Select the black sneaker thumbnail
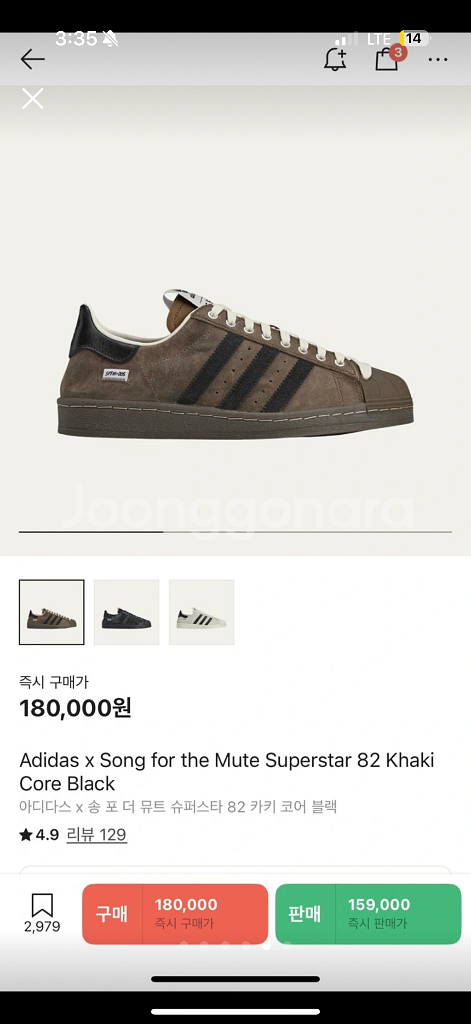471x1024 pixels. tap(127, 612)
